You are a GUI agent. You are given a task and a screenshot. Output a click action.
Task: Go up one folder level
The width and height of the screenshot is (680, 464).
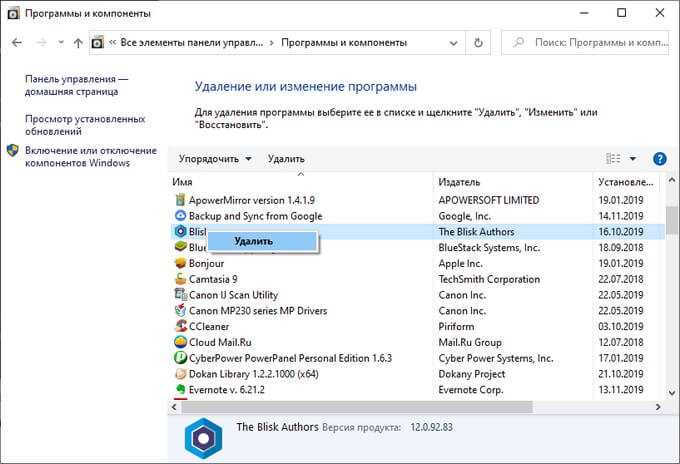click(78, 42)
